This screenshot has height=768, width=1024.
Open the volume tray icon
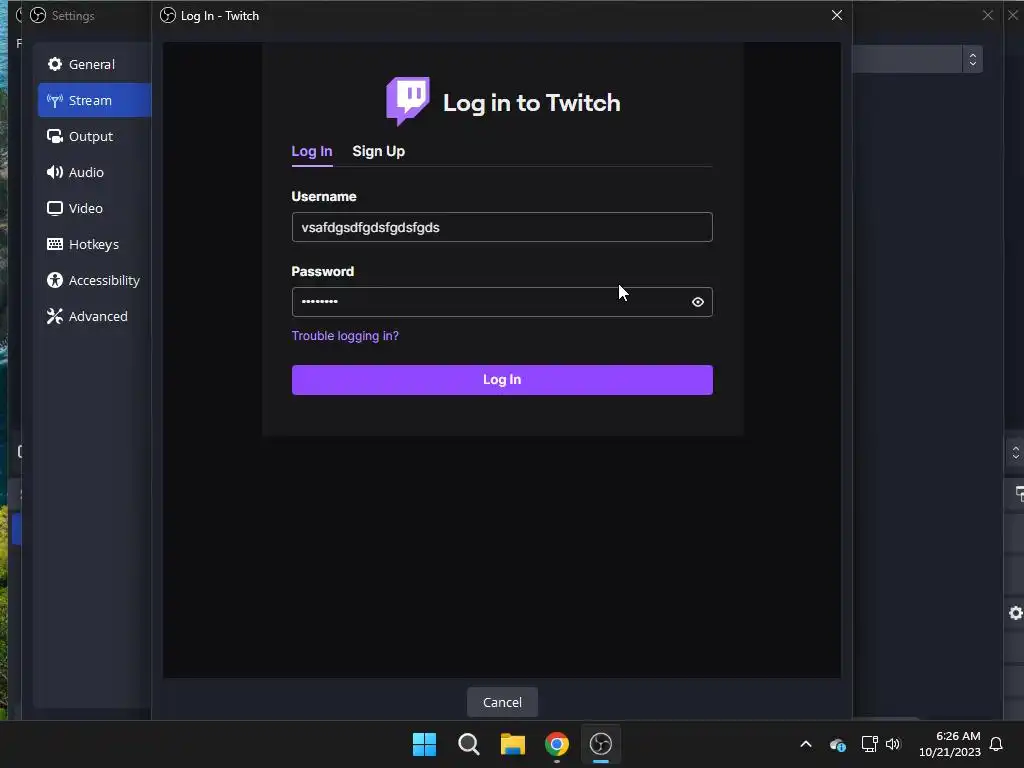(893, 744)
